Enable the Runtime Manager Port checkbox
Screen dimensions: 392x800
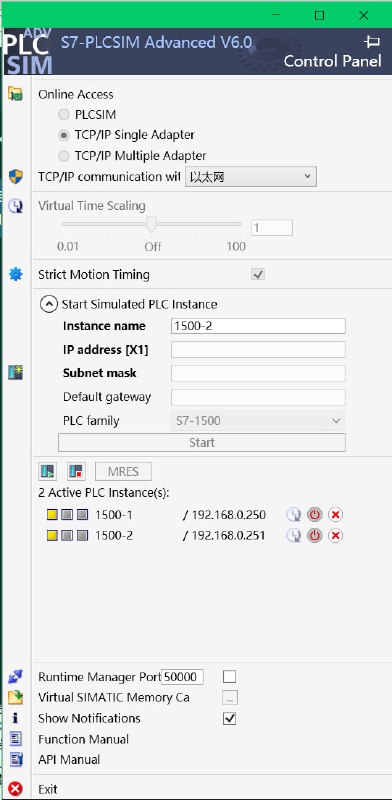coord(230,677)
